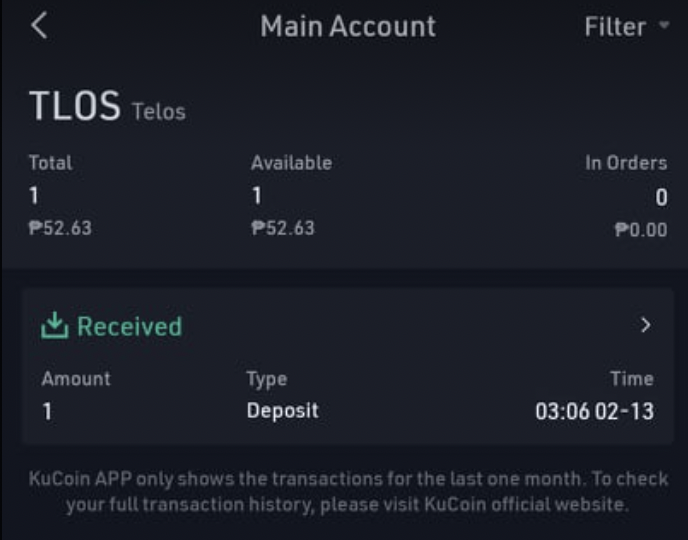Open the Filter dropdown

pos(627,27)
